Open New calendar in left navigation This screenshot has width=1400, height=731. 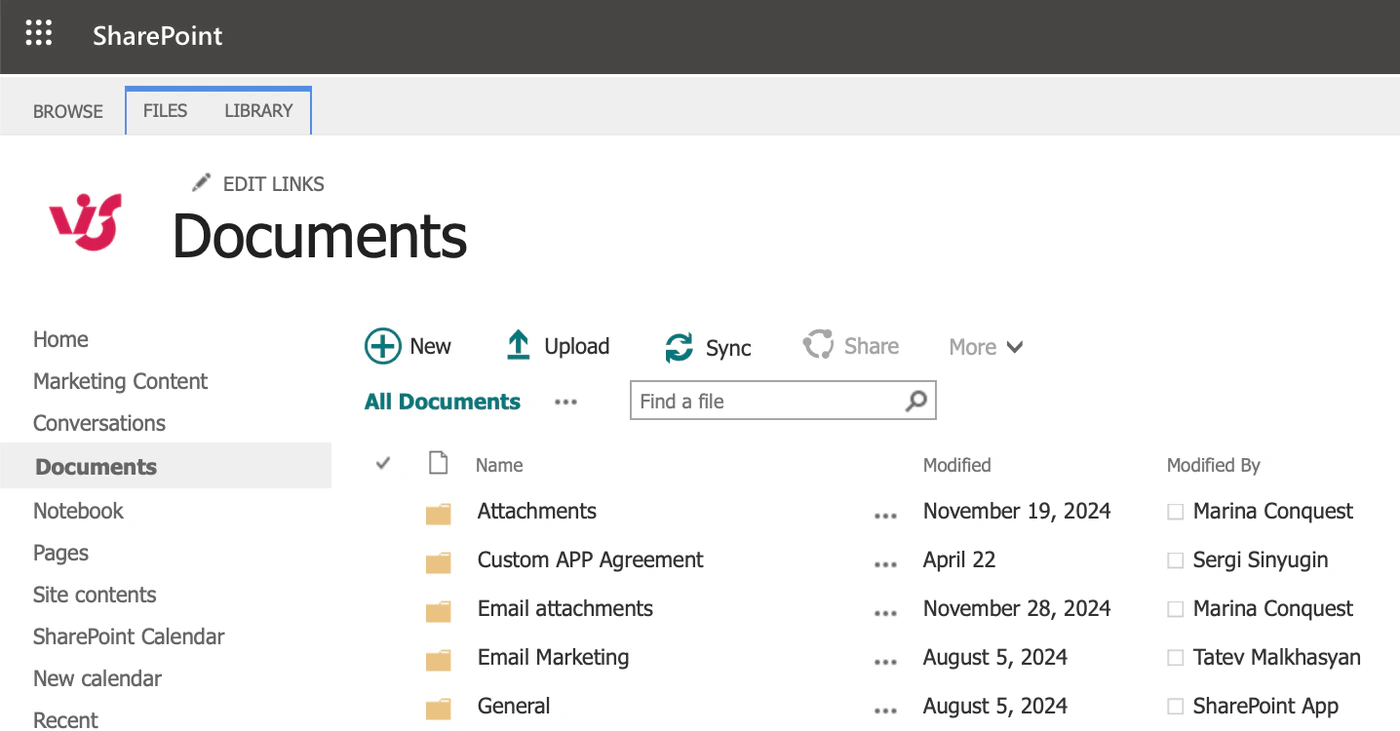tap(97, 678)
